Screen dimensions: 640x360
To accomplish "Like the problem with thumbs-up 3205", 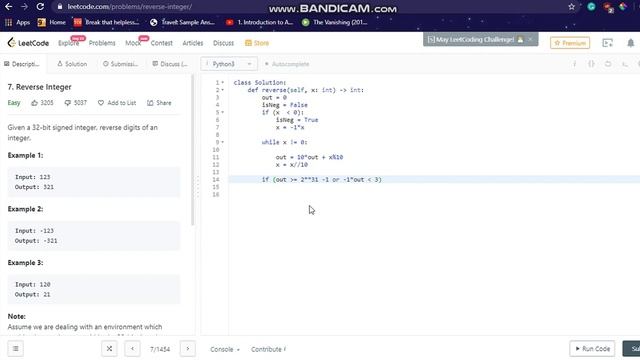I will [x=42, y=103].
